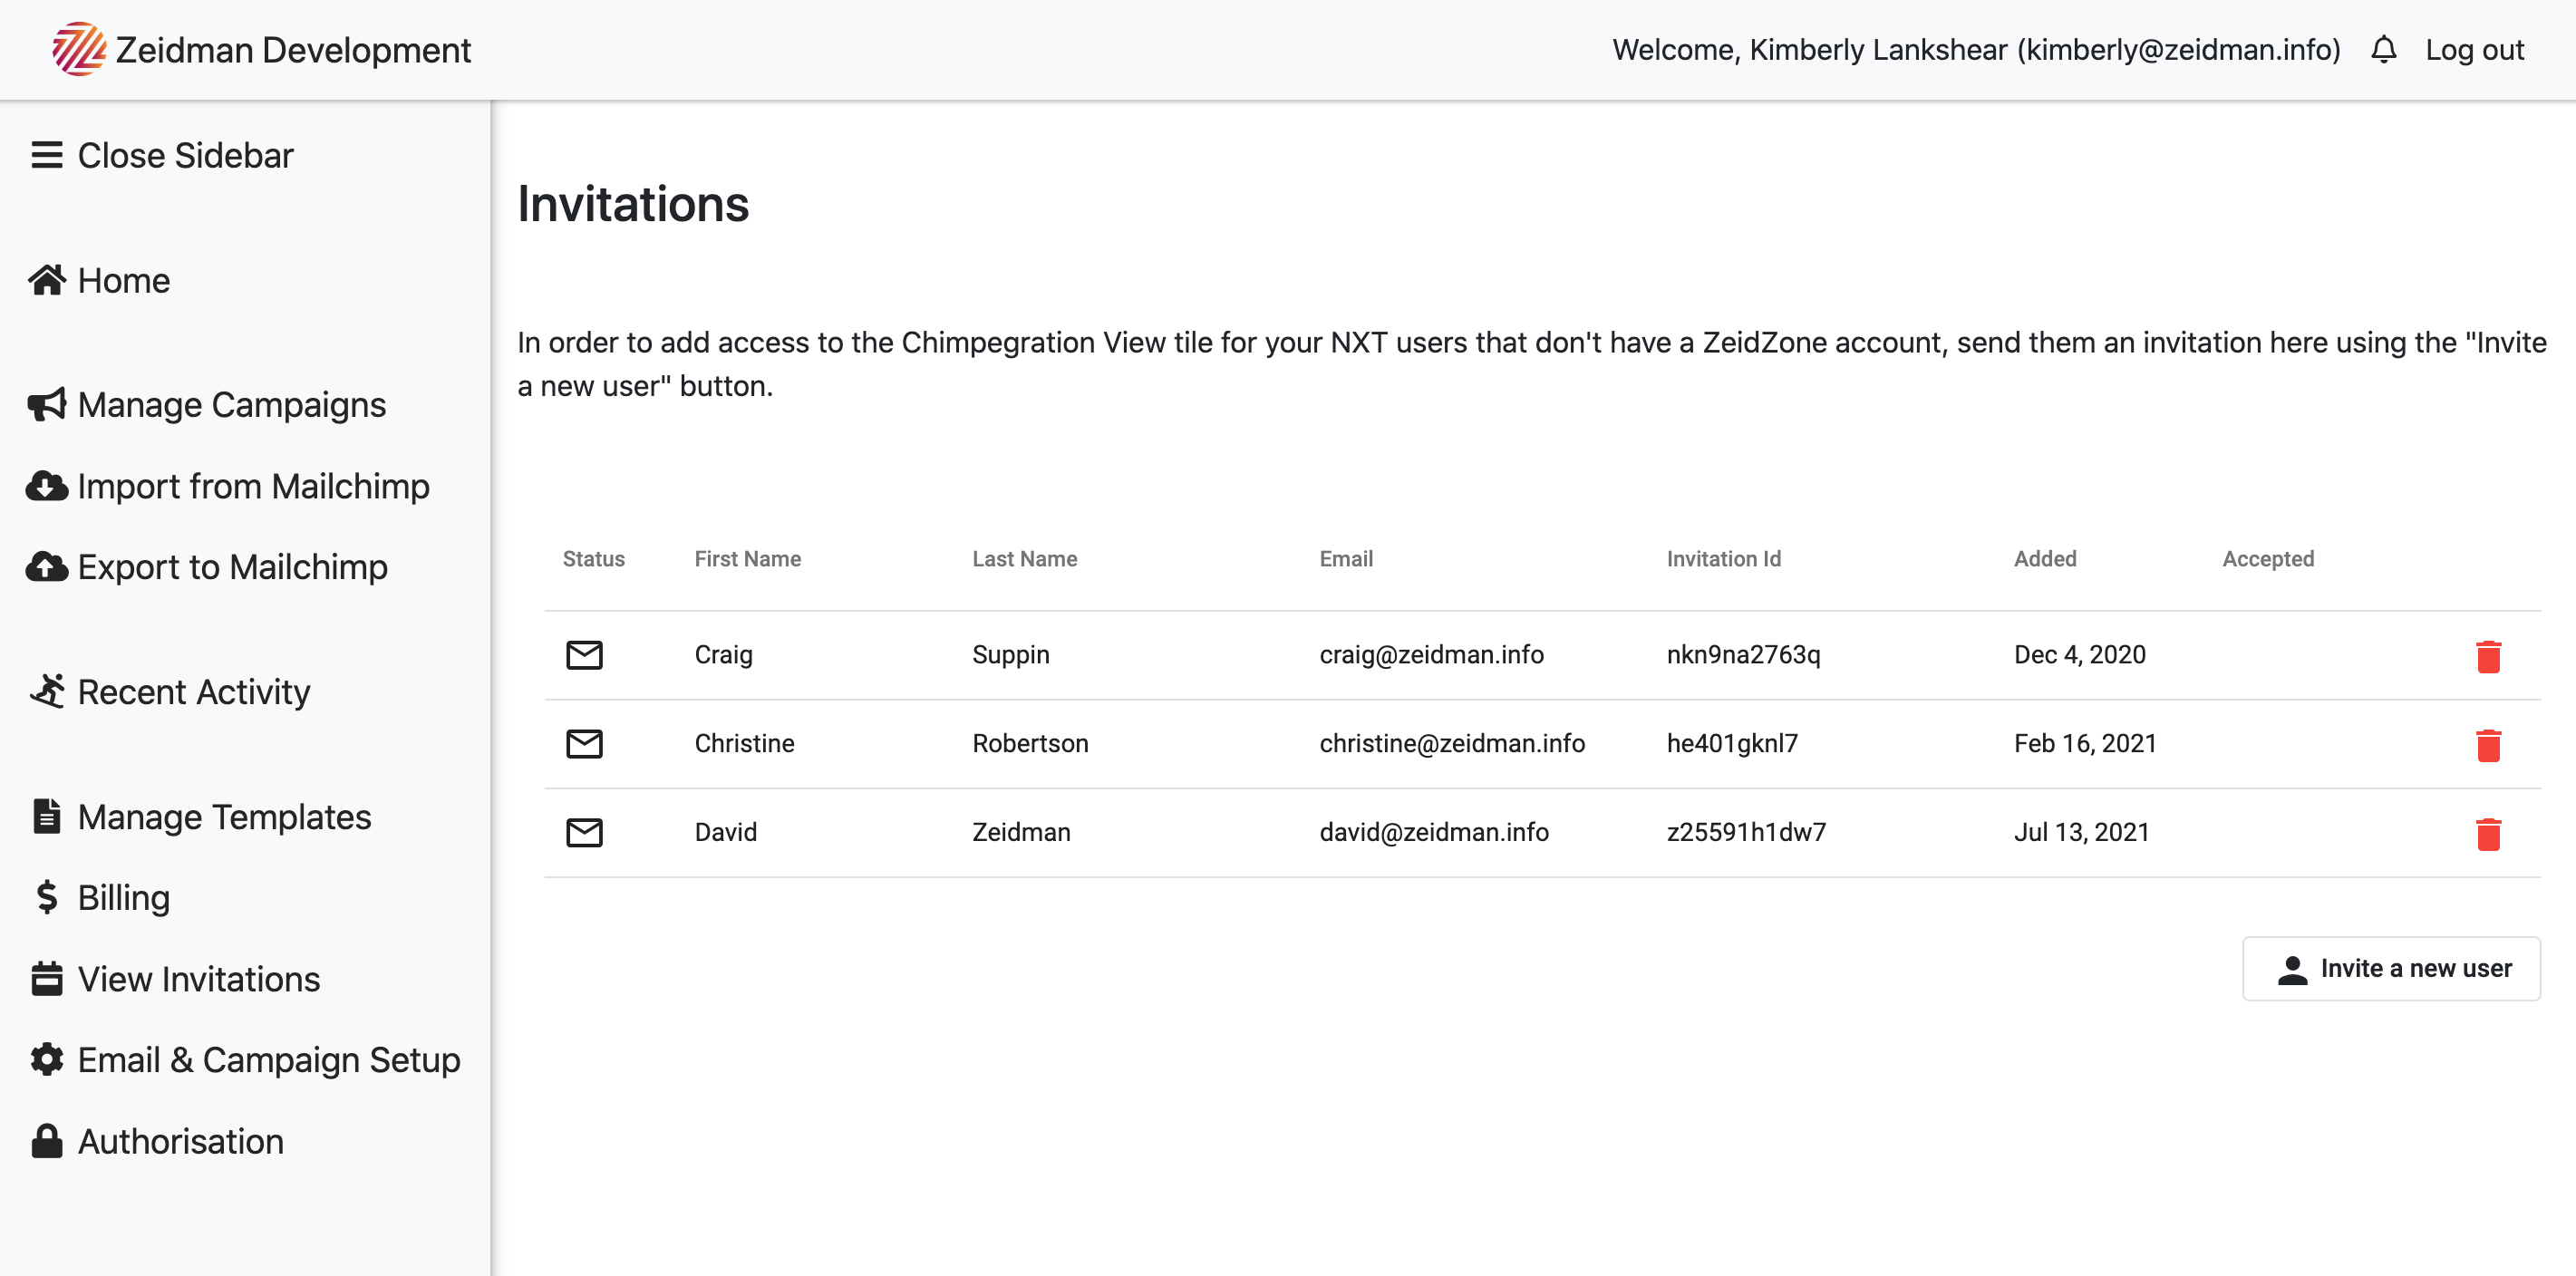Image resolution: width=2576 pixels, height=1276 pixels.
Task: Click the padlock icon beside Authorisation
Action: (47, 1141)
